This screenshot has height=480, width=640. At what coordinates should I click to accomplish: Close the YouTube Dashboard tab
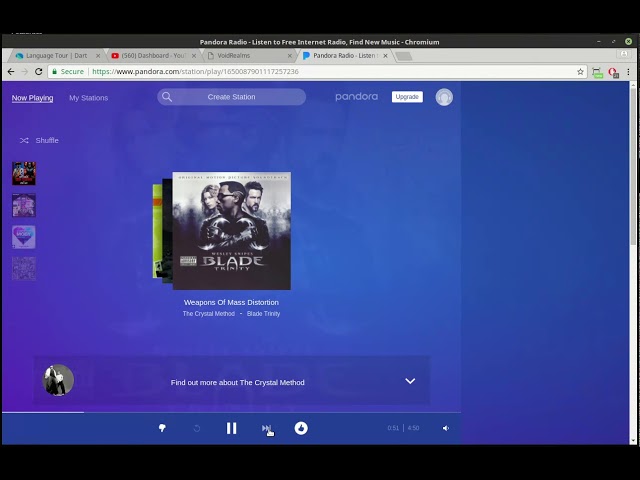(x=194, y=56)
